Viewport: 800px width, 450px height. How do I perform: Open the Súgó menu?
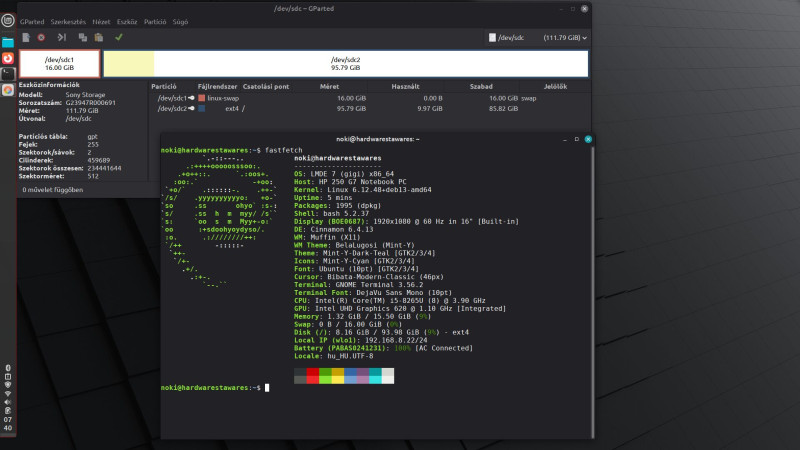(x=180, y=22)
